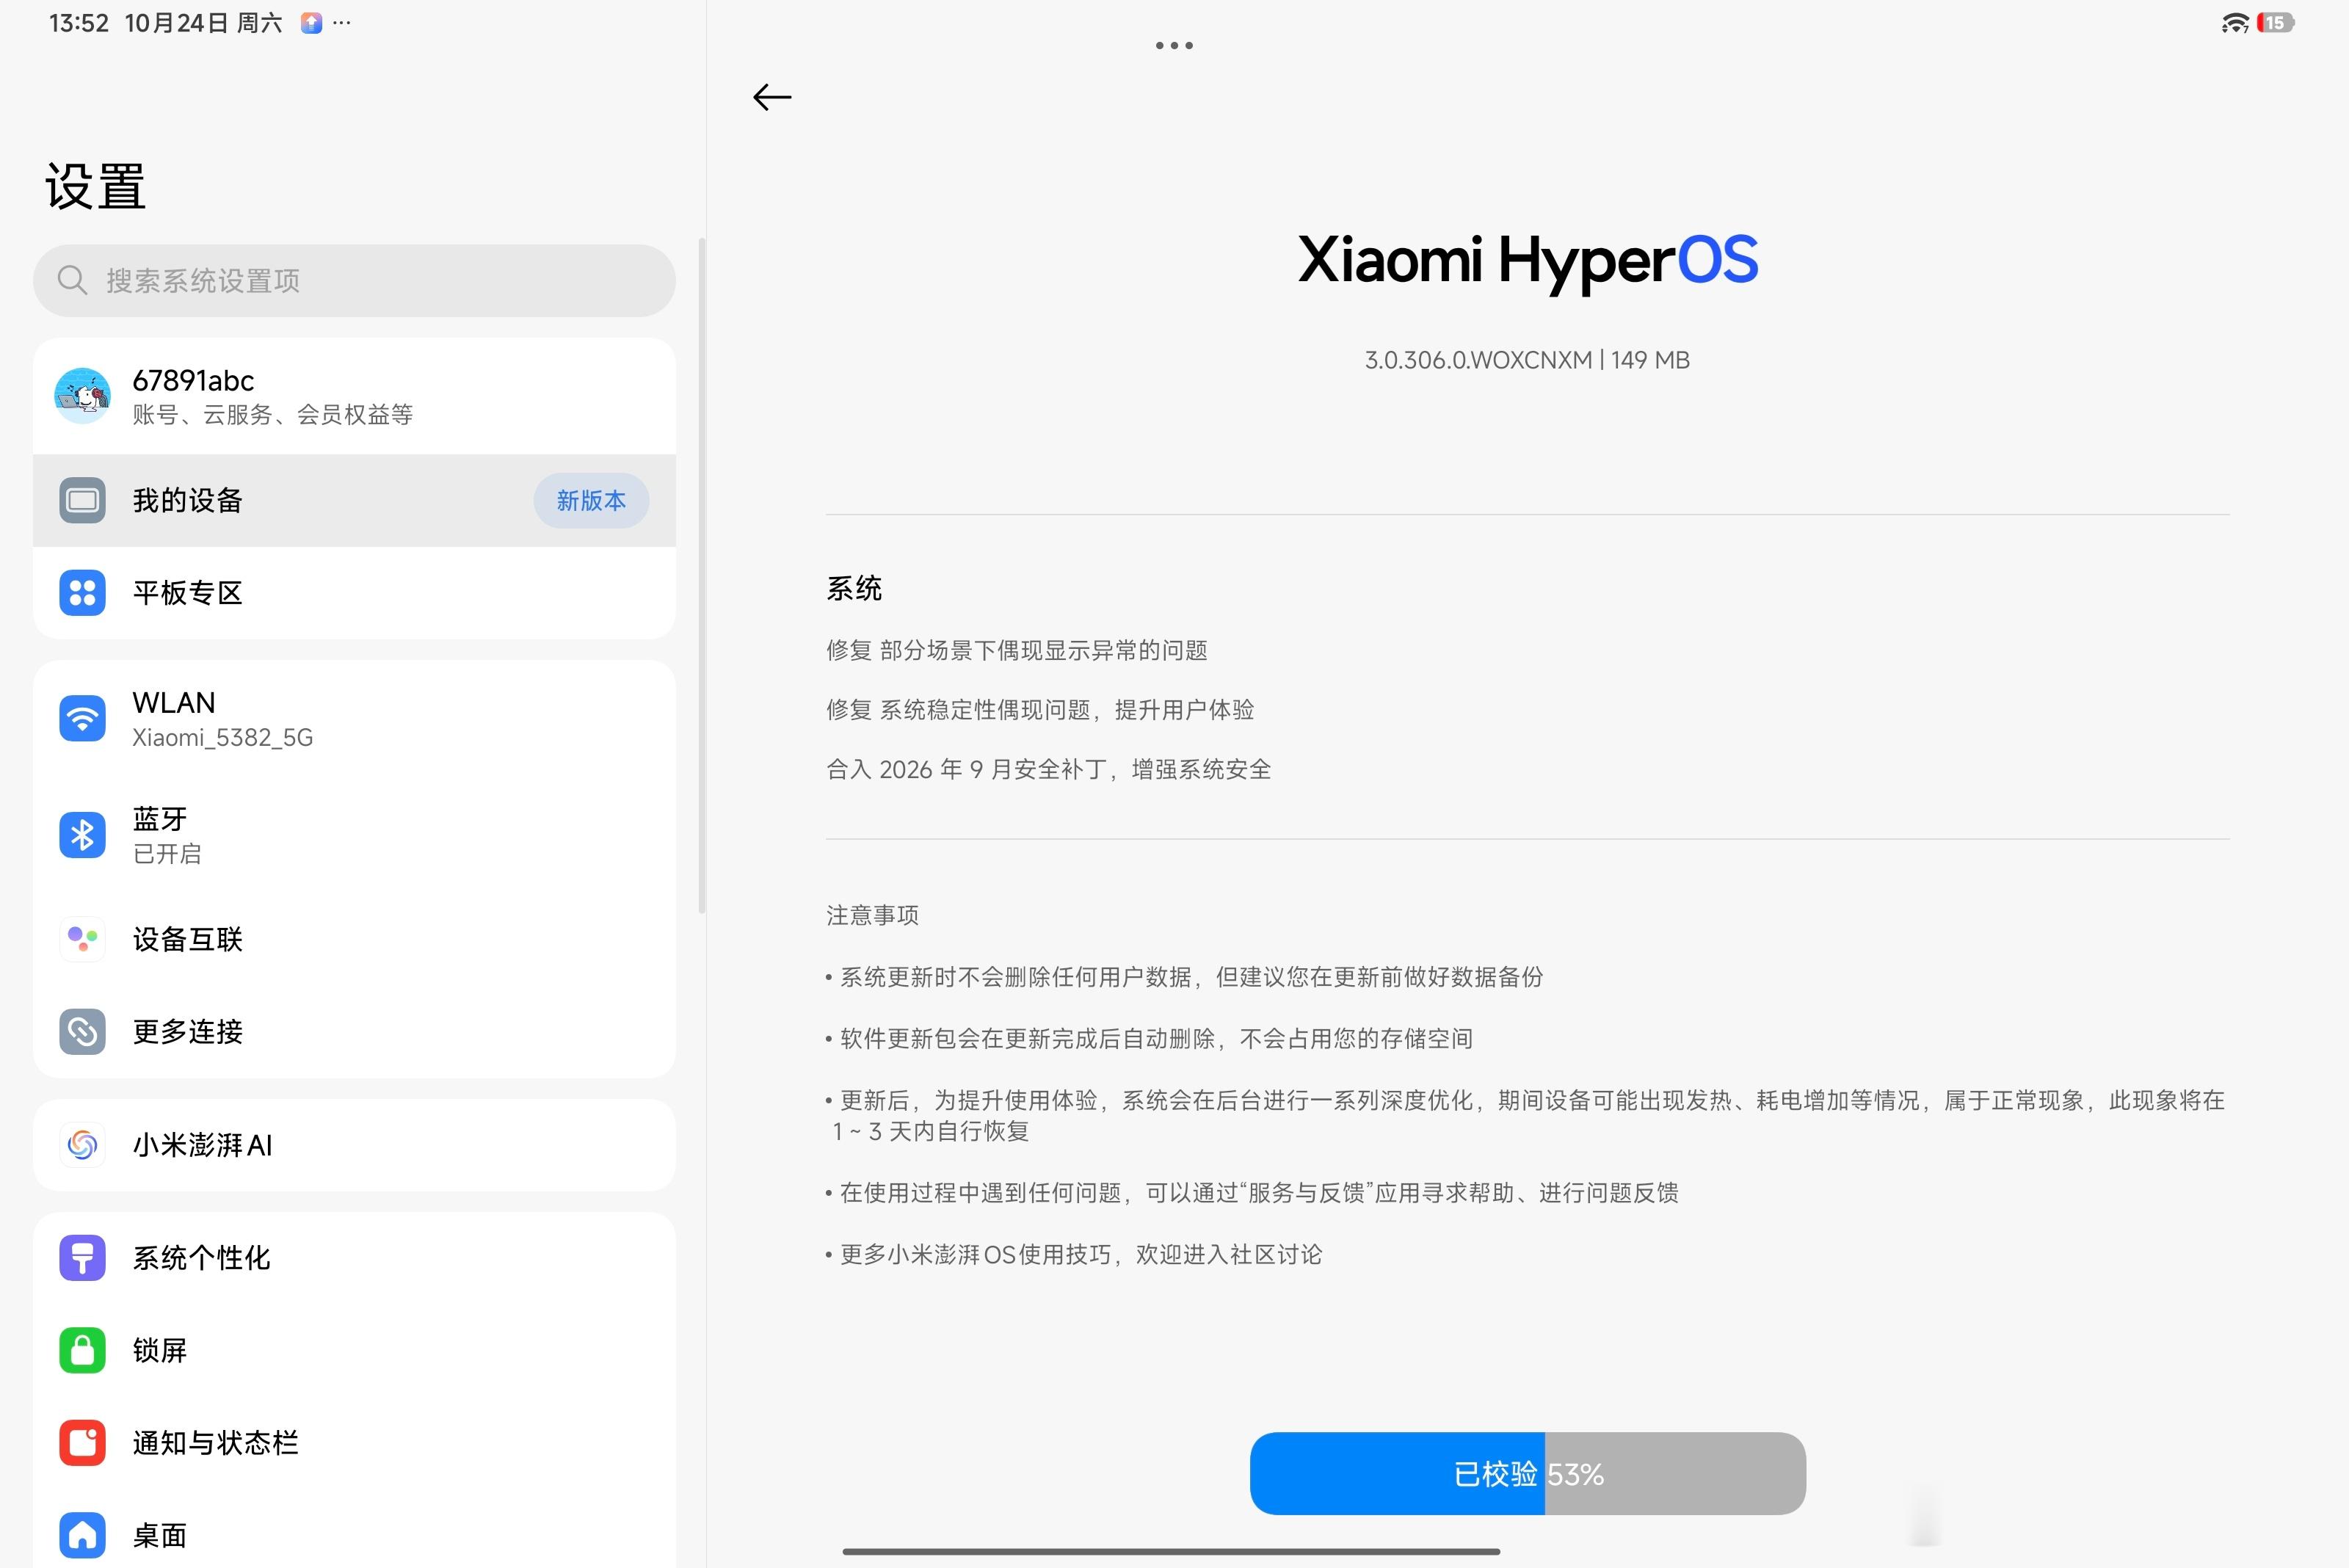Image resolution: width=2349 pixels, height=1568 pixels.
Task: Open WLAN Xiaomi_5382_5G settings
Action: tap(354, 719)
